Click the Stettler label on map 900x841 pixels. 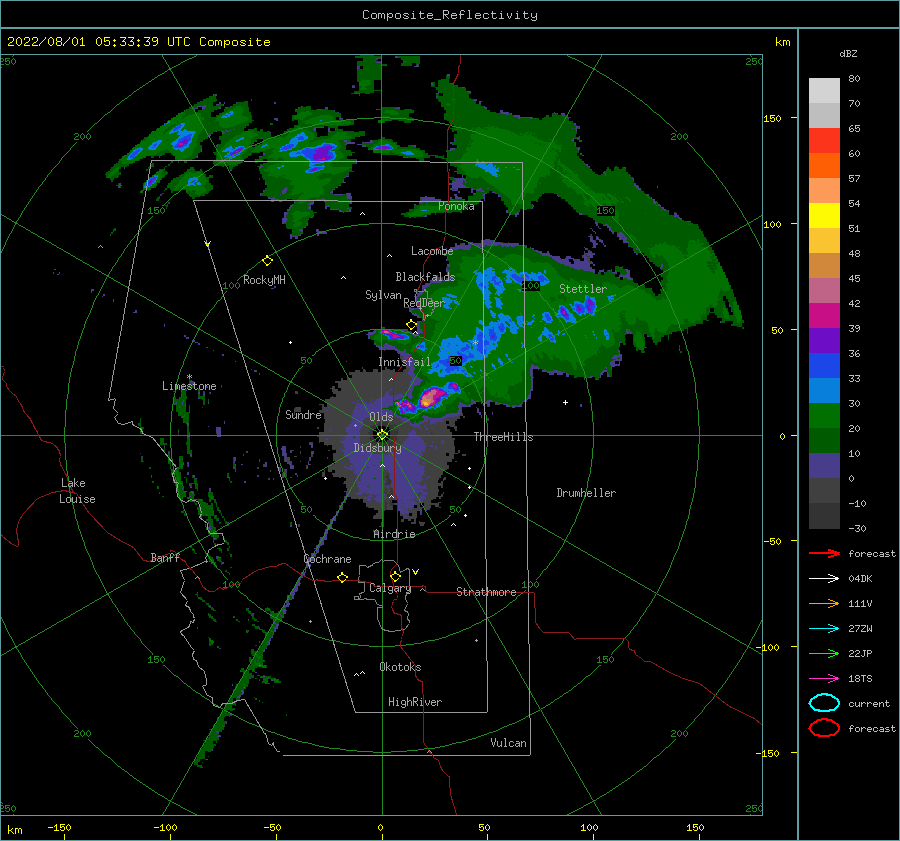click(583, 289)
